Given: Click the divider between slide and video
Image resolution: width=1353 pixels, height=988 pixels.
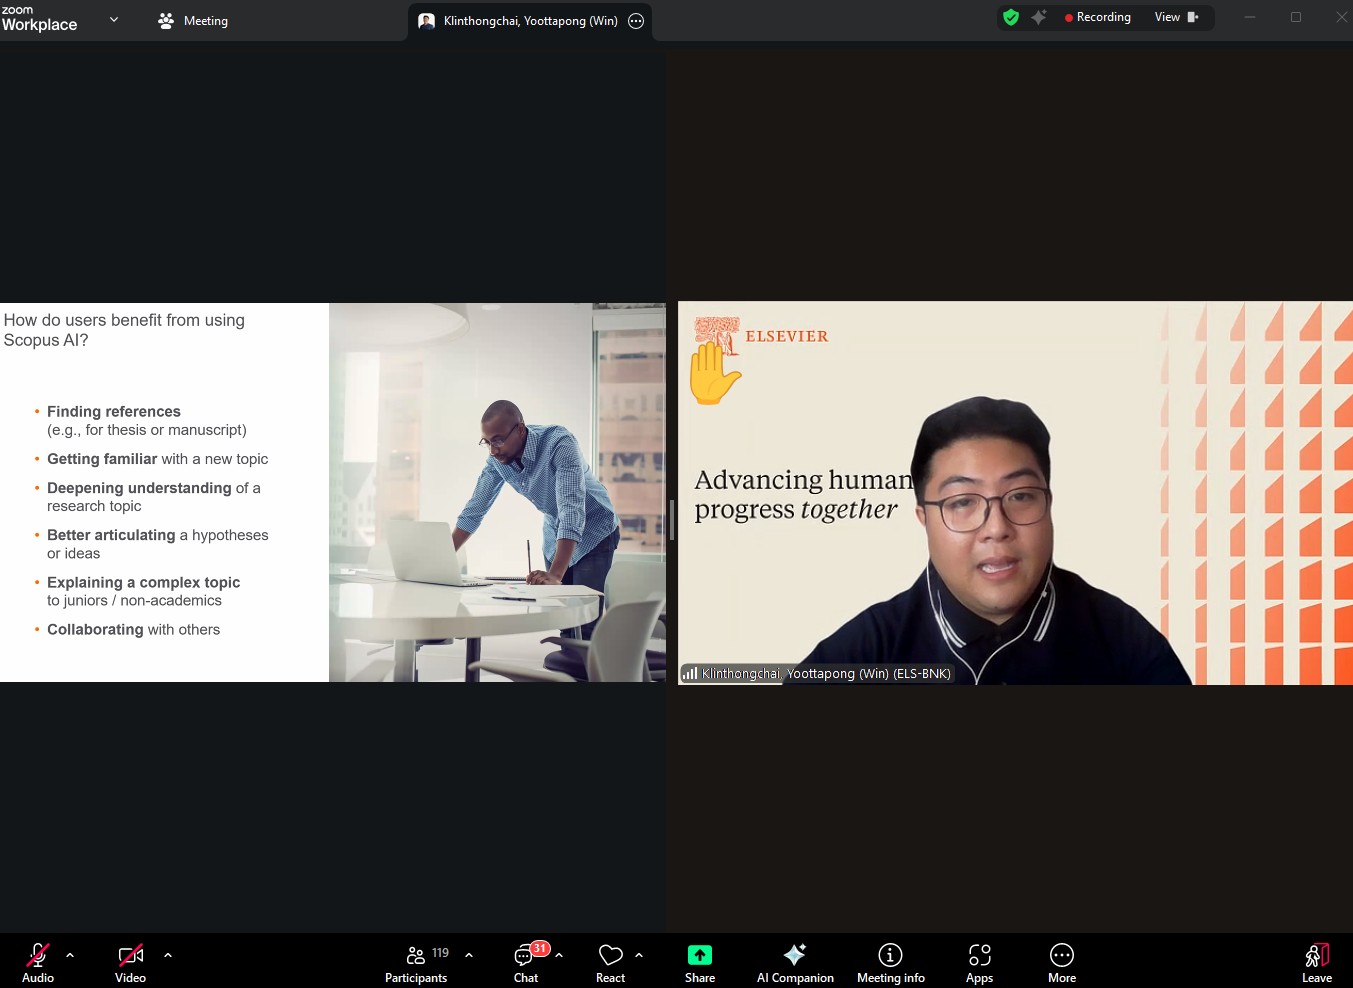Looking at the screenshot, I should point(672,519).
